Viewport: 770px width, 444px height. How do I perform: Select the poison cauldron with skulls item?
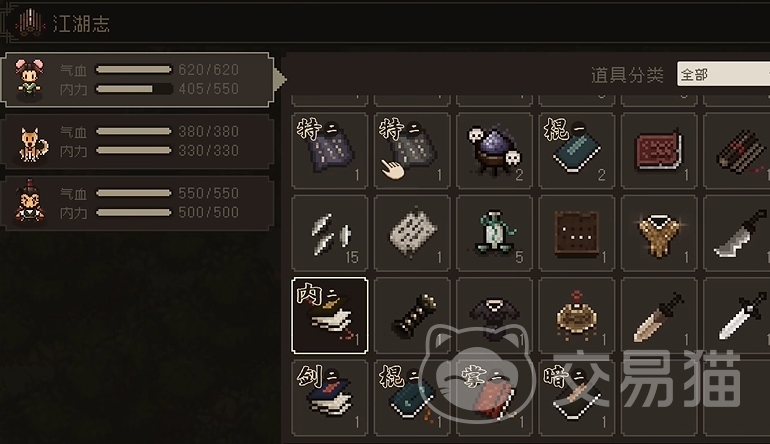[x=494, y=151]
